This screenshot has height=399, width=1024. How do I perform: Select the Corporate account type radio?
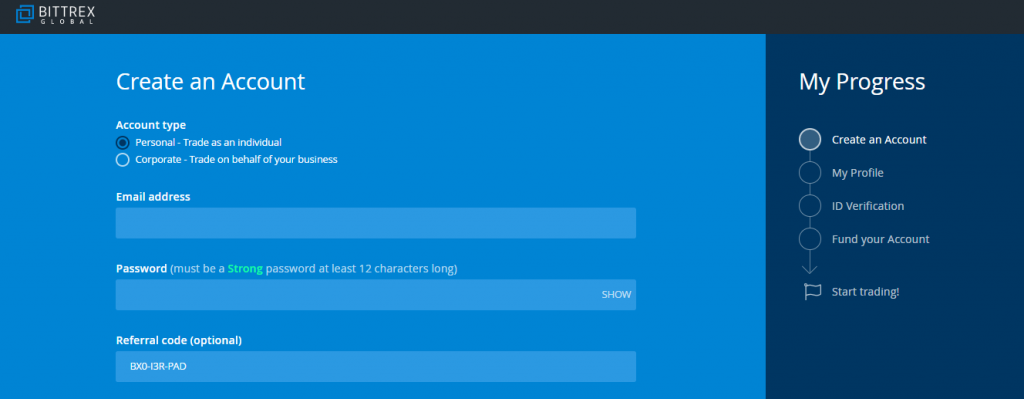point(122,160)
